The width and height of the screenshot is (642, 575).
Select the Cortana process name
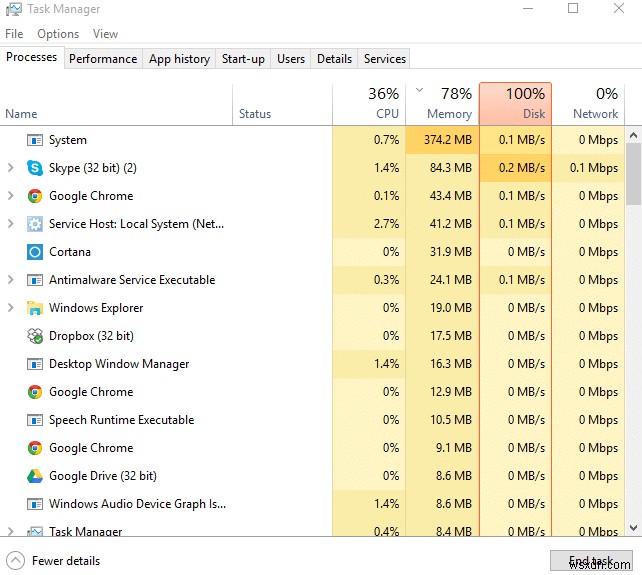tap(70, 252)
